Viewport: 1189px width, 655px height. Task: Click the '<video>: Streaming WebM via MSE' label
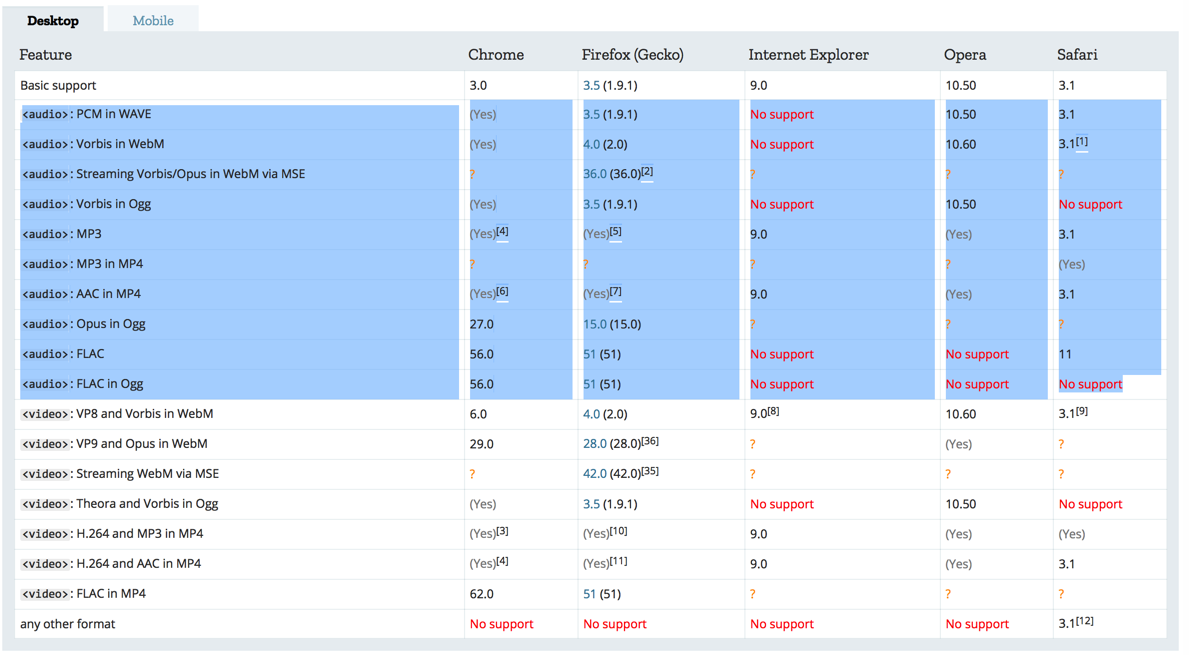120,474
